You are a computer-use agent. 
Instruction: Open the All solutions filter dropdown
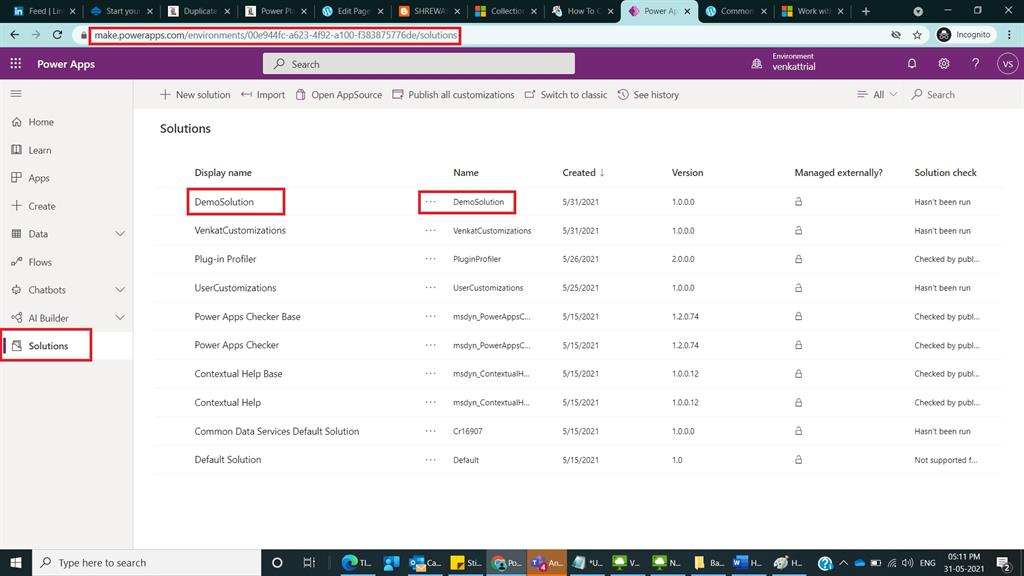875,94
